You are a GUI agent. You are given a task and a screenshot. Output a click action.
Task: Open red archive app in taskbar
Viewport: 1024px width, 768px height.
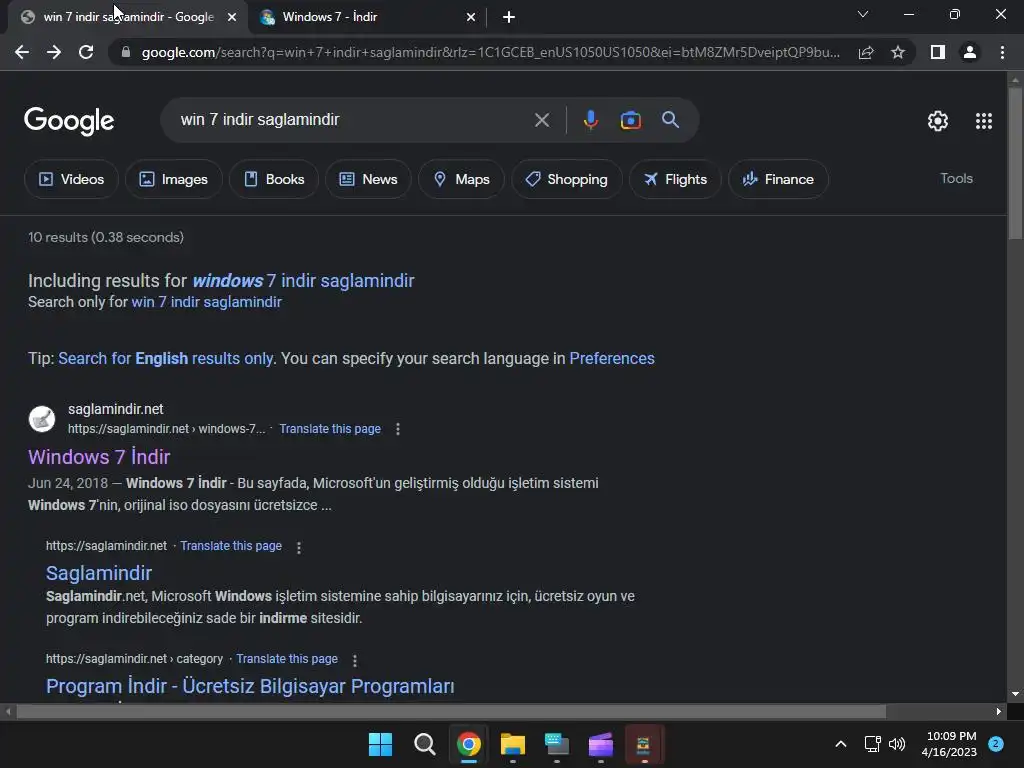tap(644, 744)
